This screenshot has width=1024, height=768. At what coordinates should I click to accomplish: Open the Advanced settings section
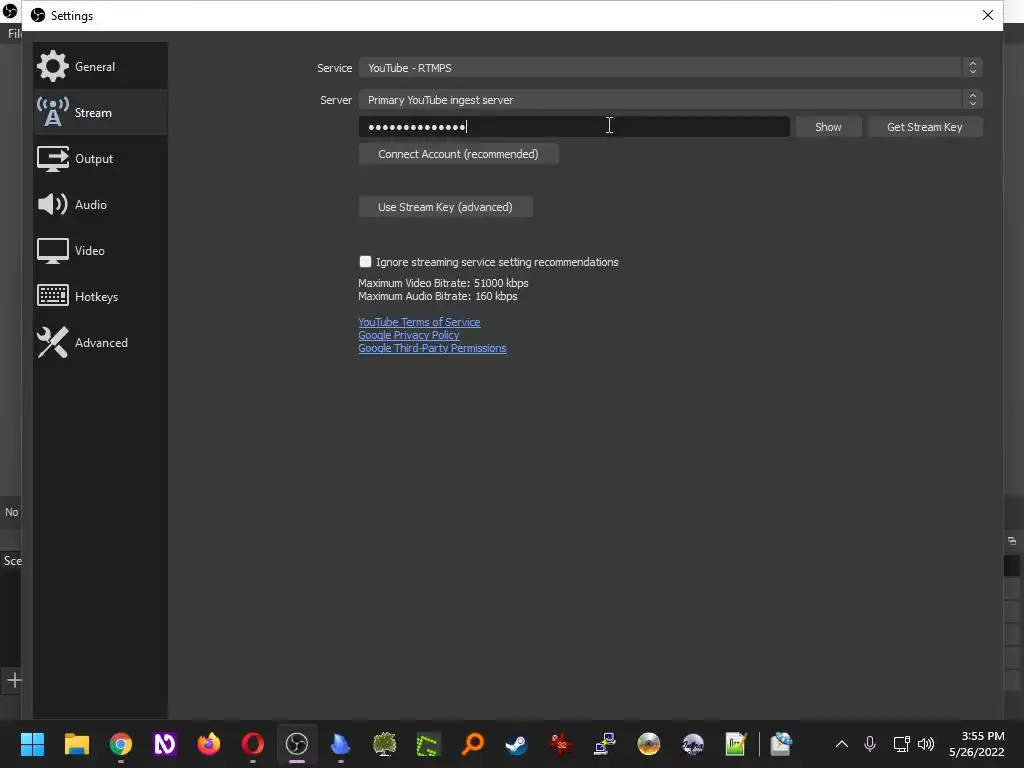[x=101, y=343]
